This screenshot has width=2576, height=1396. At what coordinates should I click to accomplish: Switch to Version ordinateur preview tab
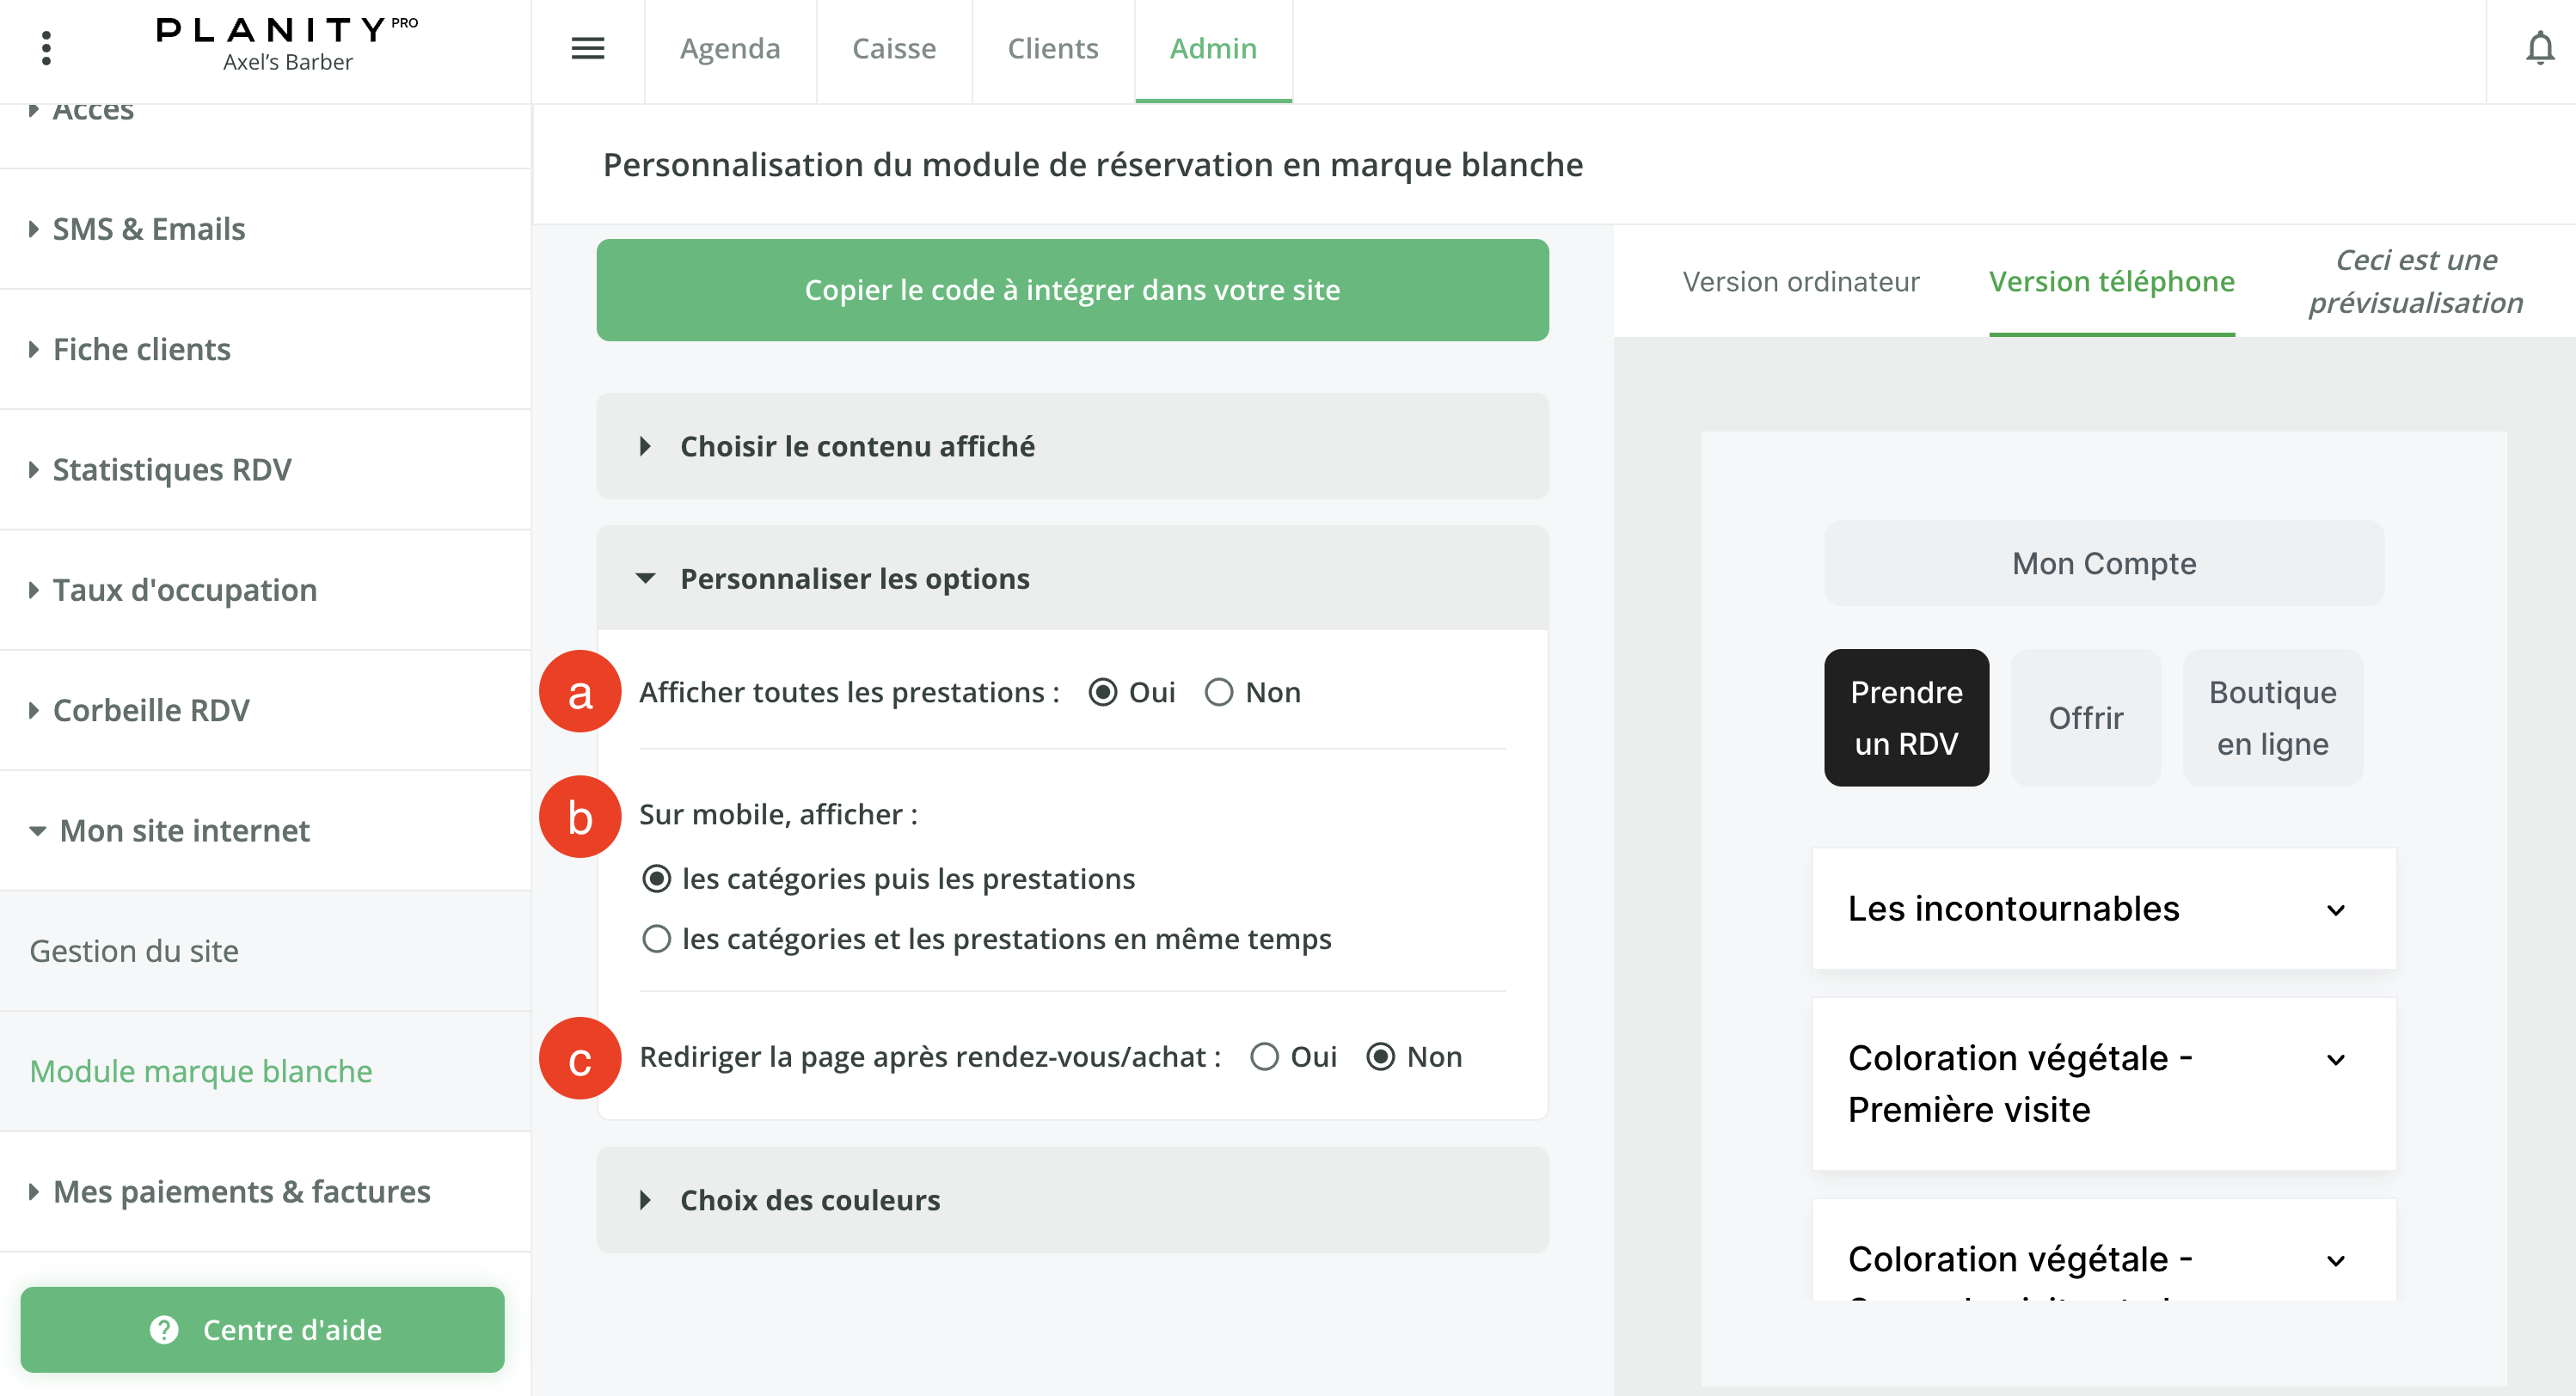coord(1800,282)
